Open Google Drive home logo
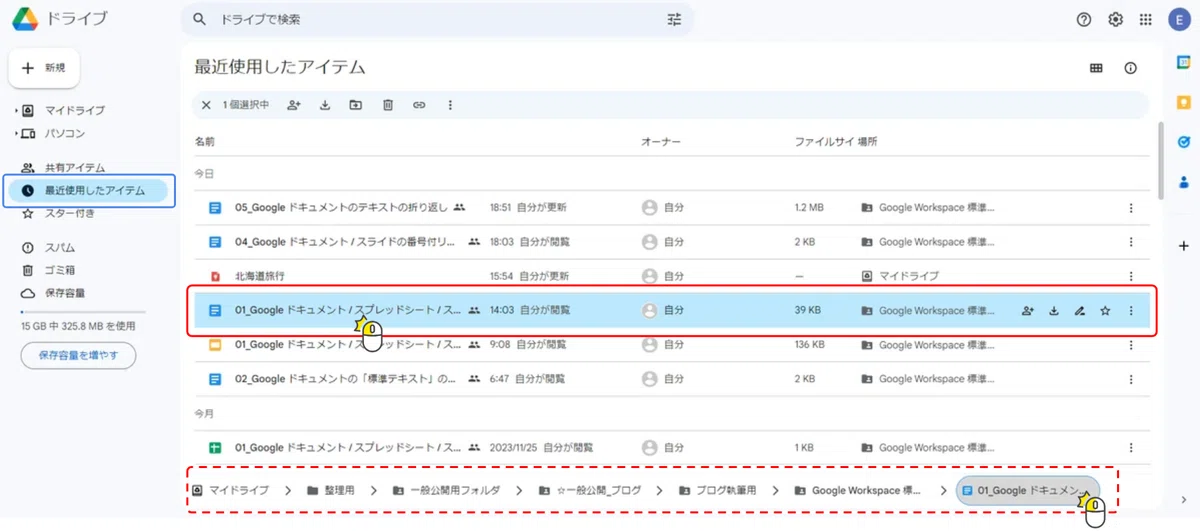This screenshot has width=1200, height=531. [x=59, y=18]
